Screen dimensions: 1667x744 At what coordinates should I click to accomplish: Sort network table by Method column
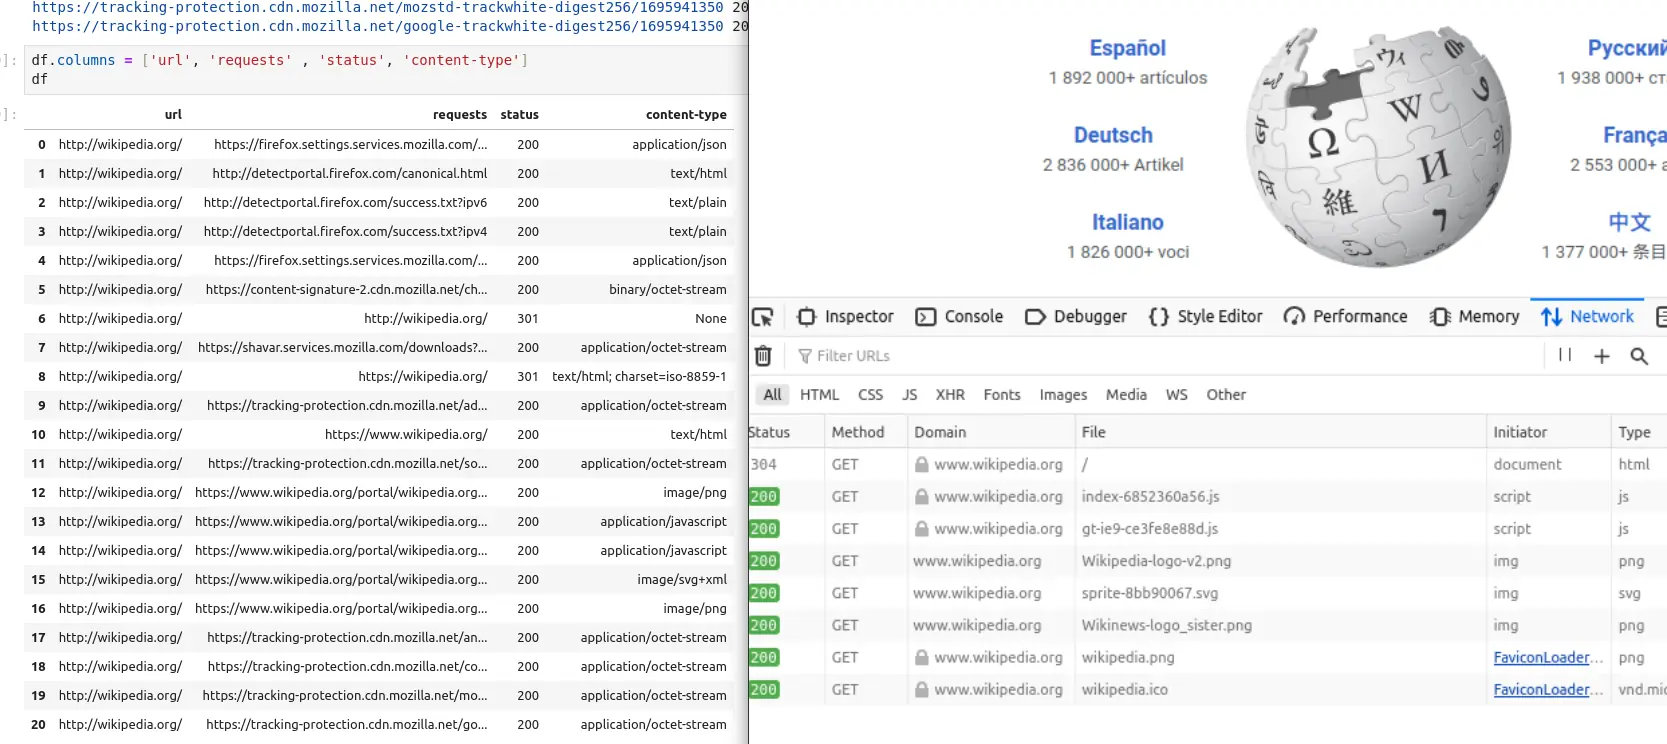pos(865,432)
